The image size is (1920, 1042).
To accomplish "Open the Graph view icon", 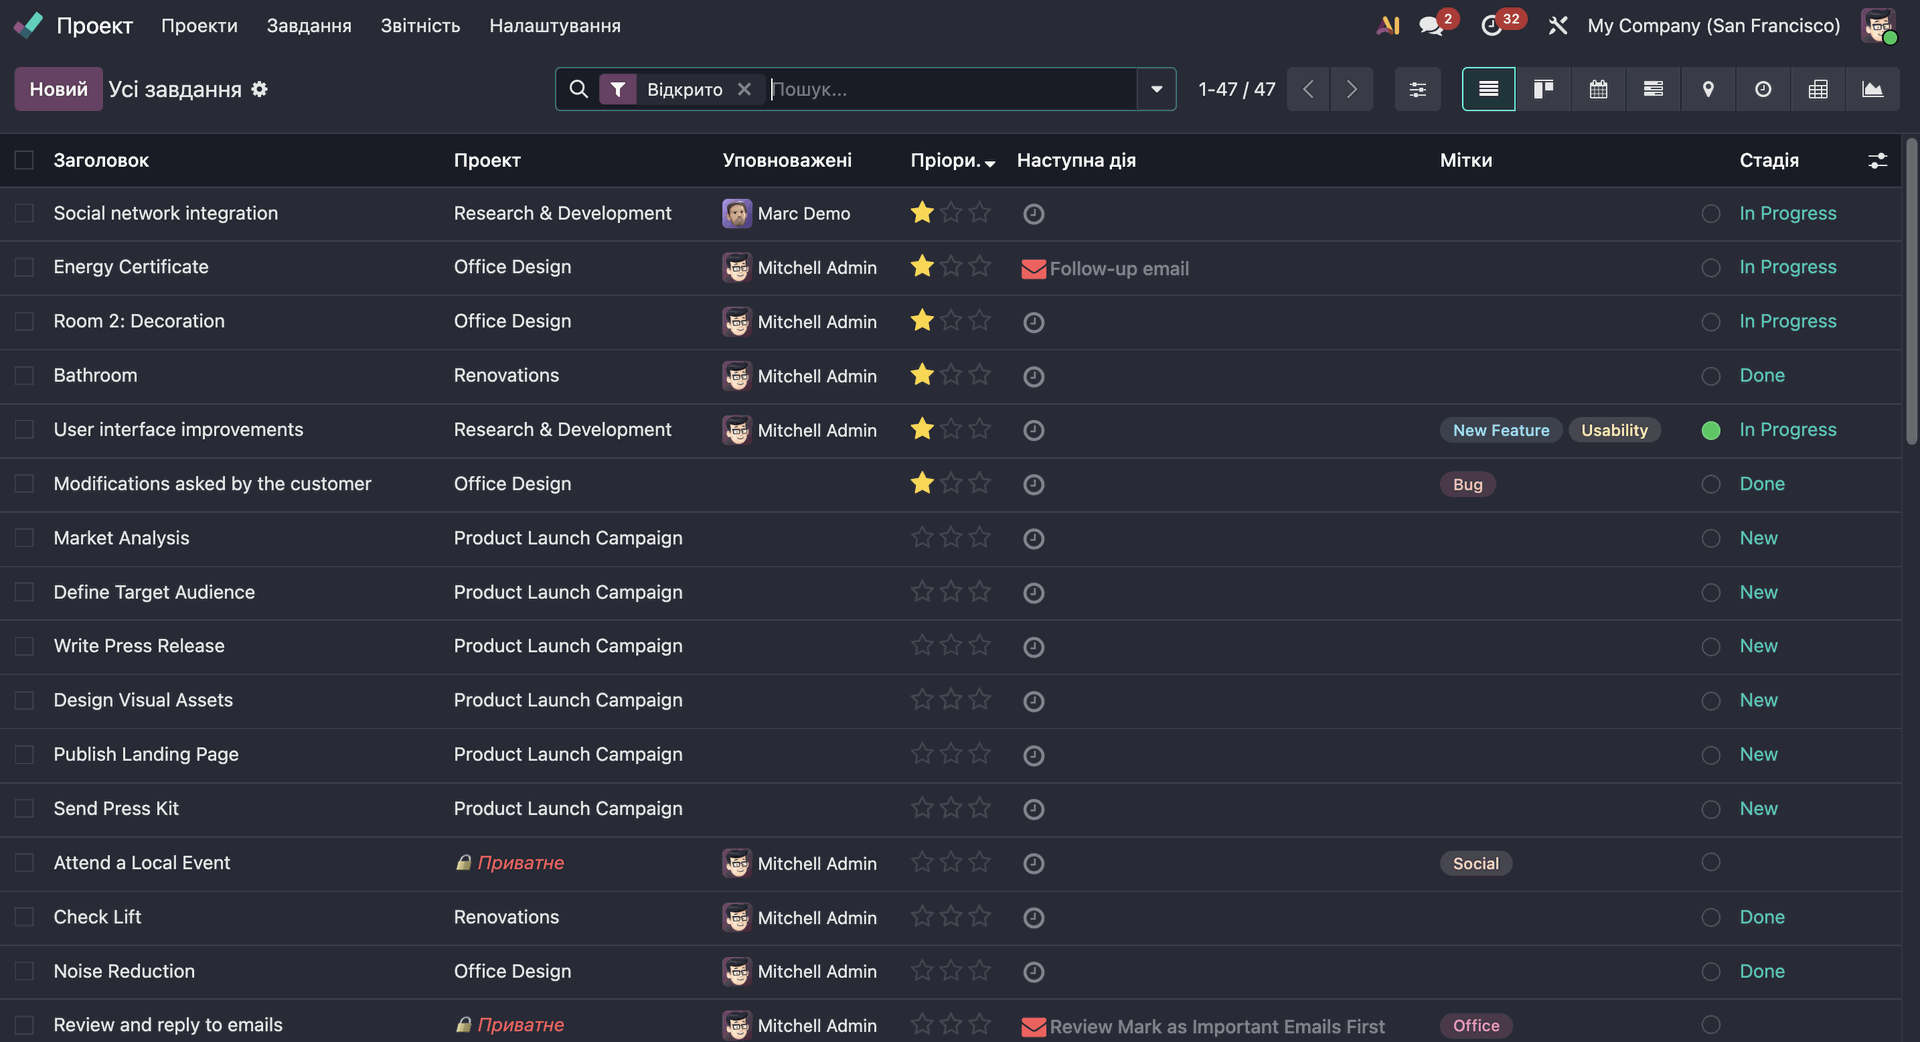I will (1872, 89).
